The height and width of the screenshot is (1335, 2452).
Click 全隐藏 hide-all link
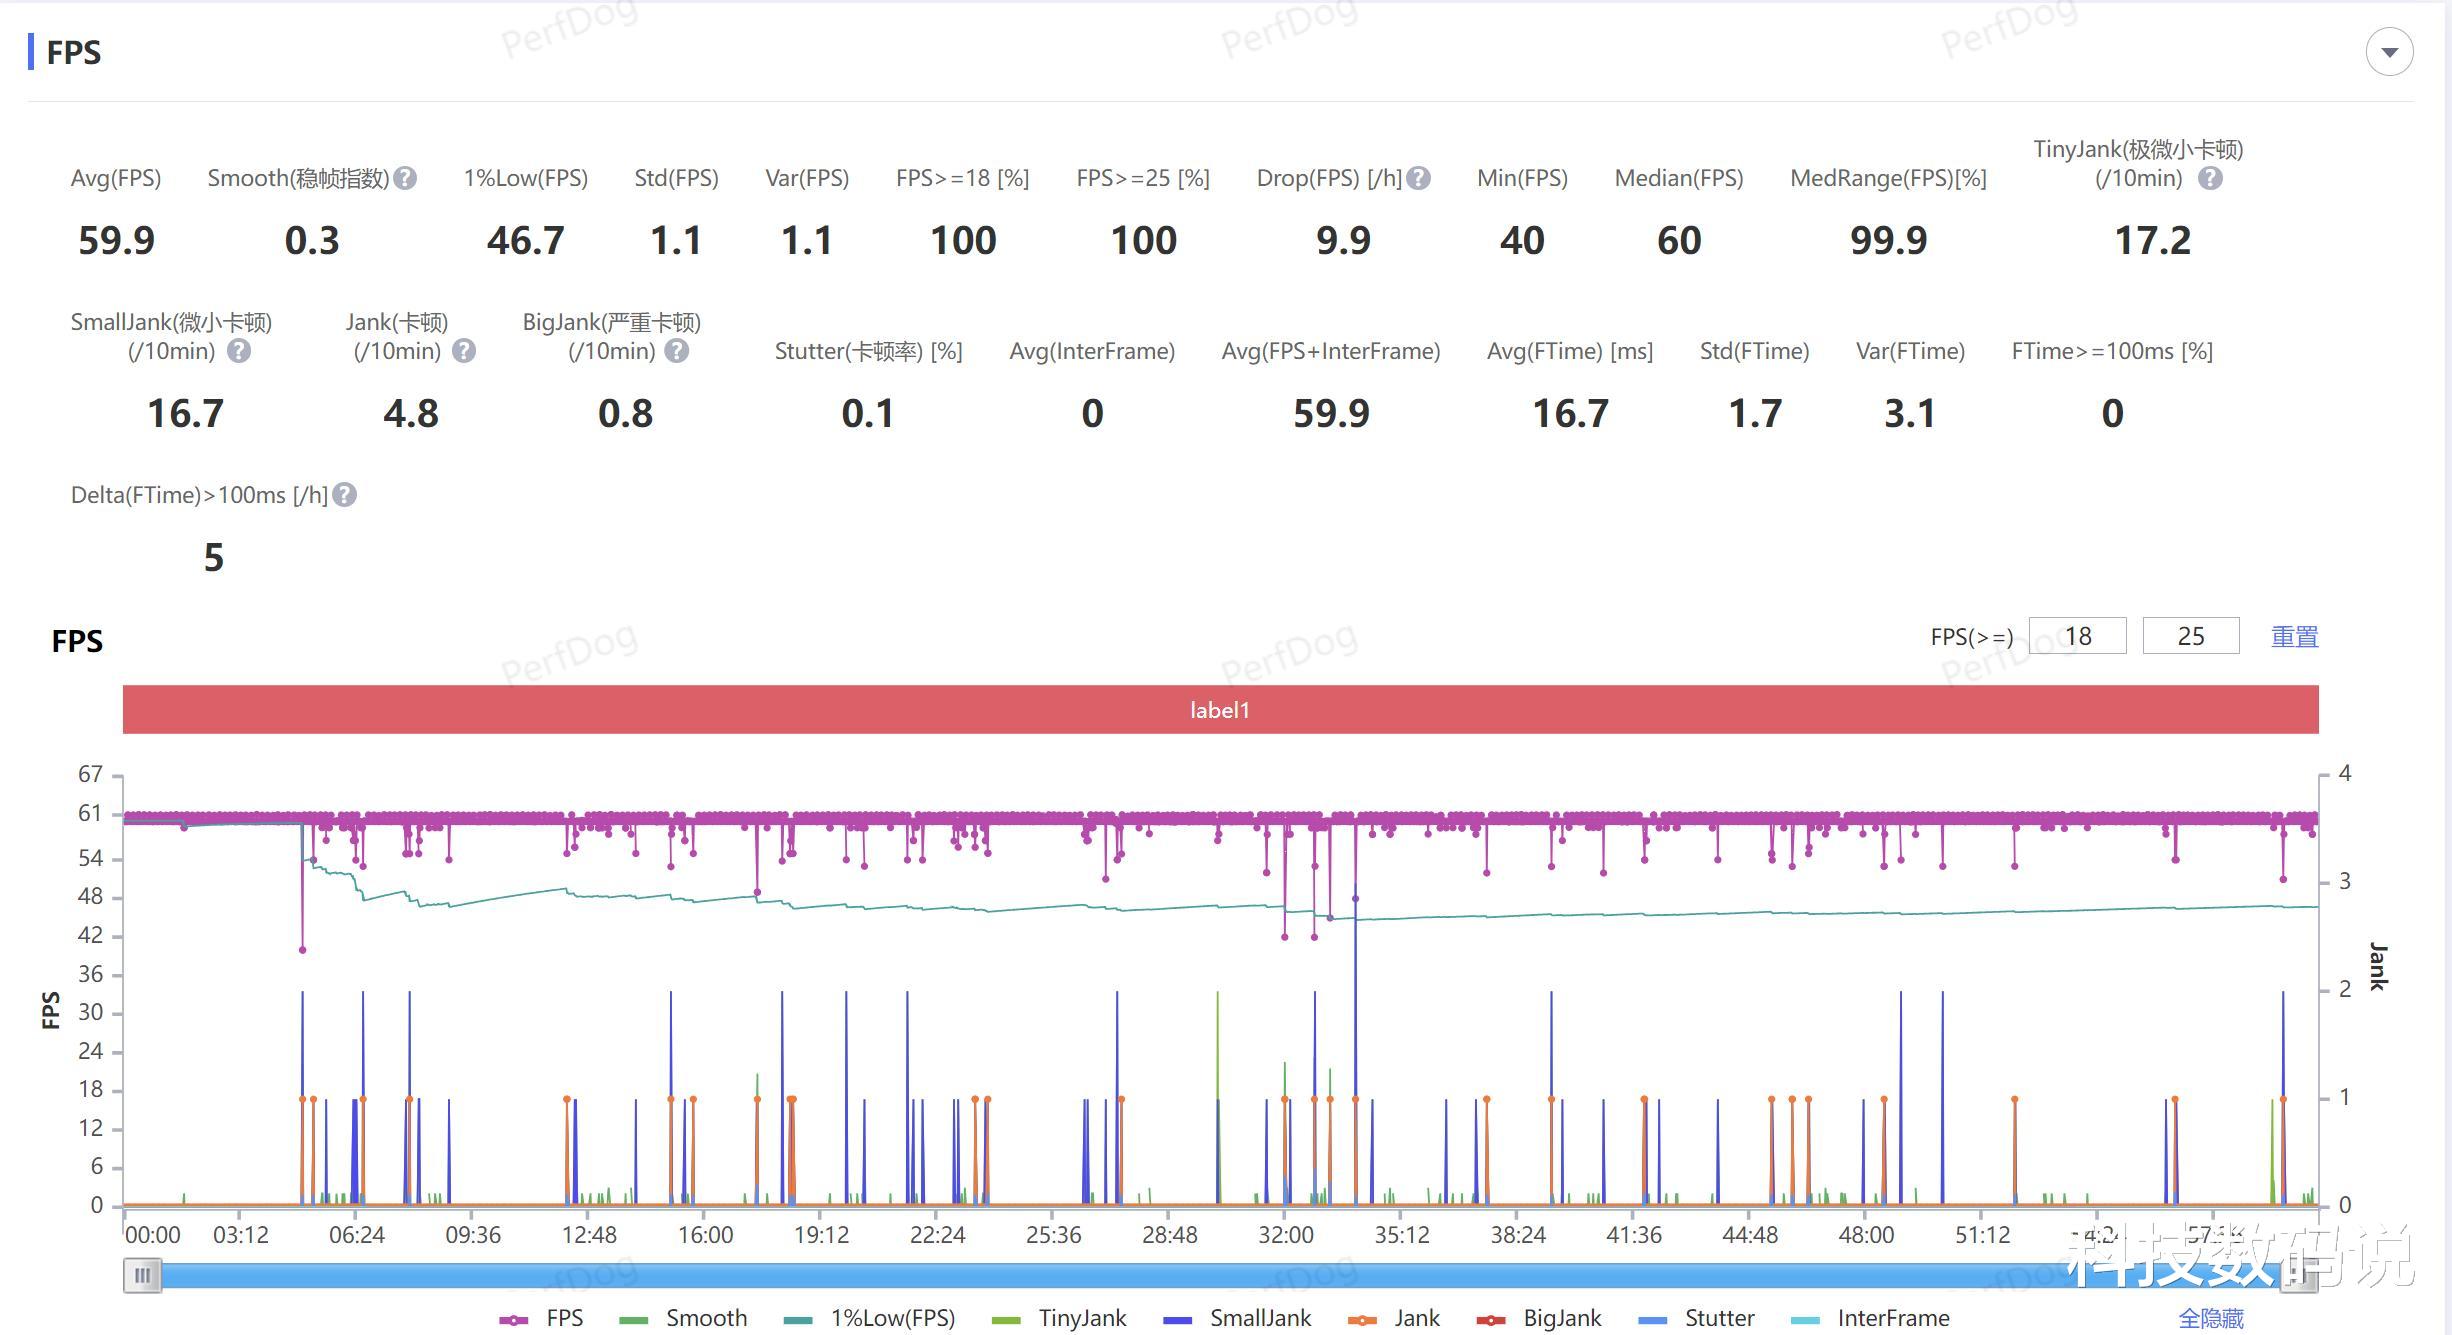pyautogui.click(x=2211, y=1319)
